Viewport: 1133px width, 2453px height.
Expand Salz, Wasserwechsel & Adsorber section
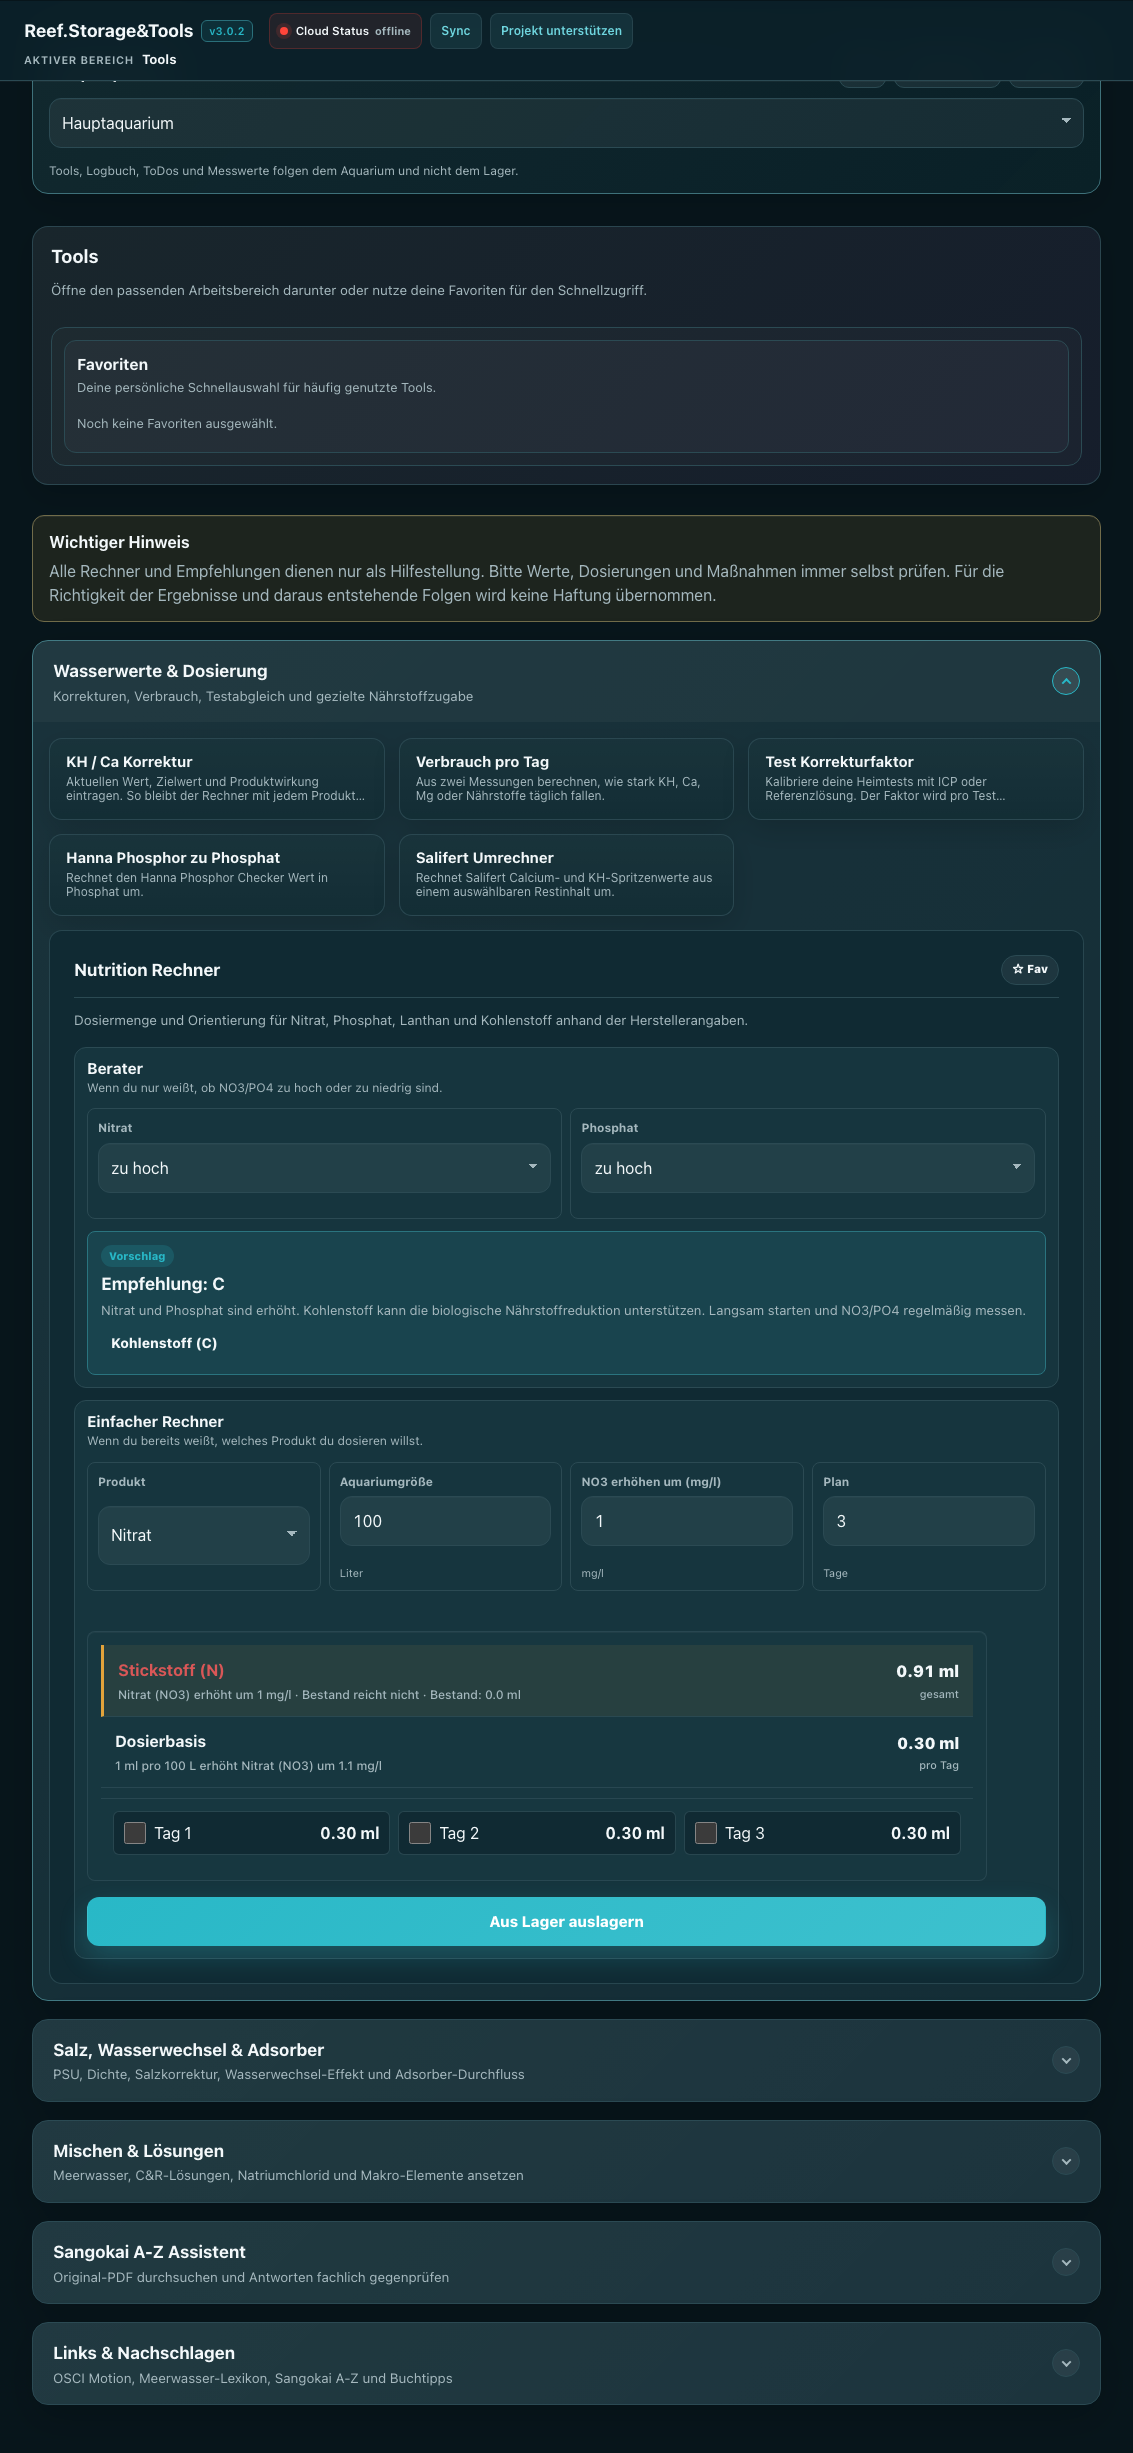1065,2060
